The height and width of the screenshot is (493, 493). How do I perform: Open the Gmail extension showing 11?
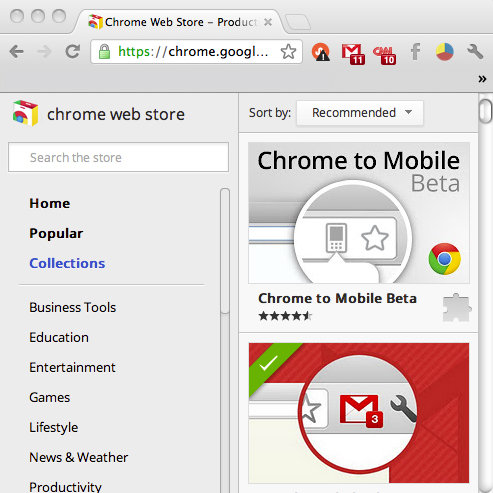353,53
